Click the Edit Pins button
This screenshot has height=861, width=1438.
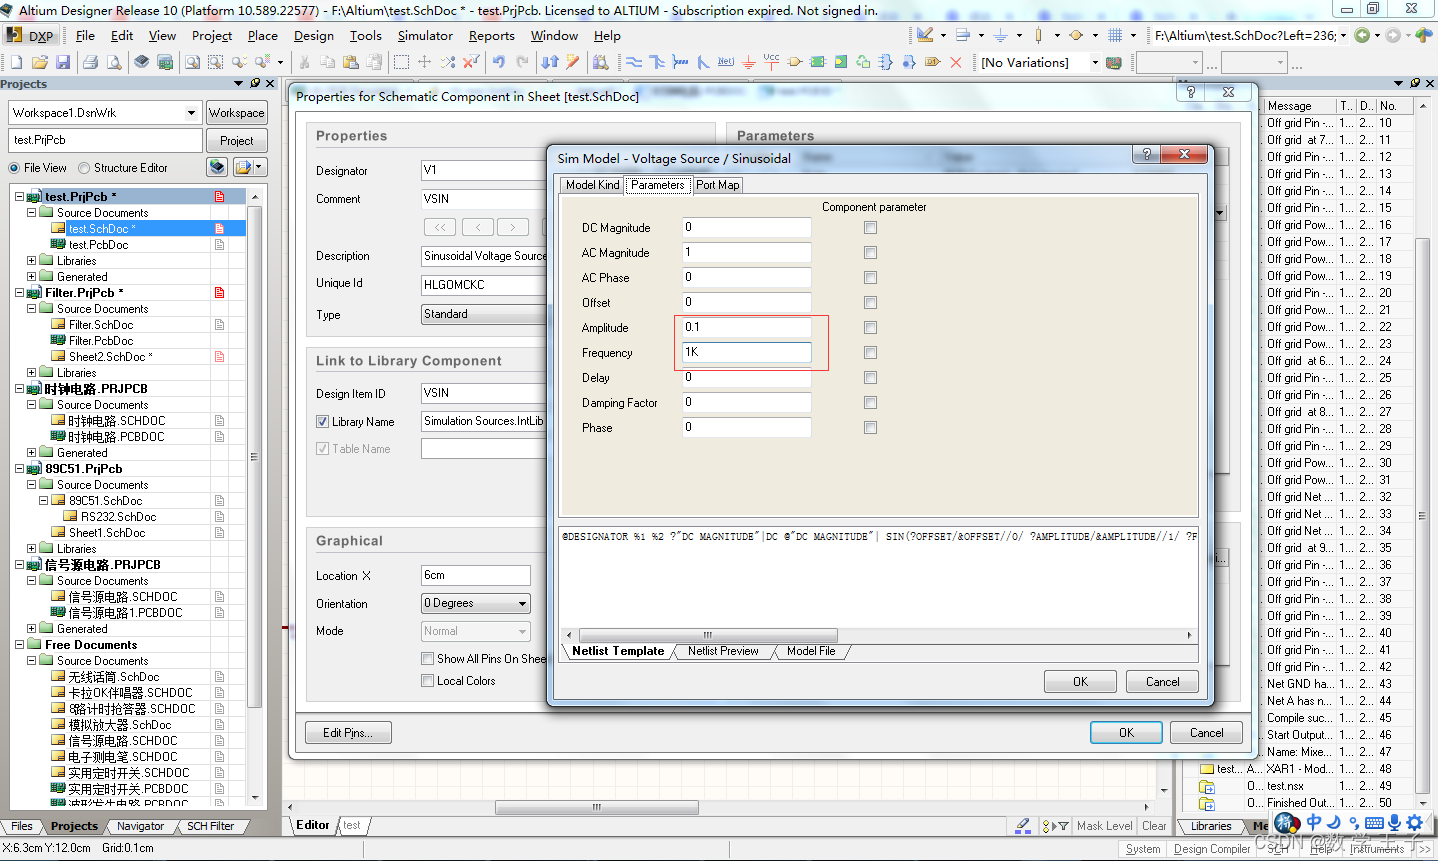[348, 733]
